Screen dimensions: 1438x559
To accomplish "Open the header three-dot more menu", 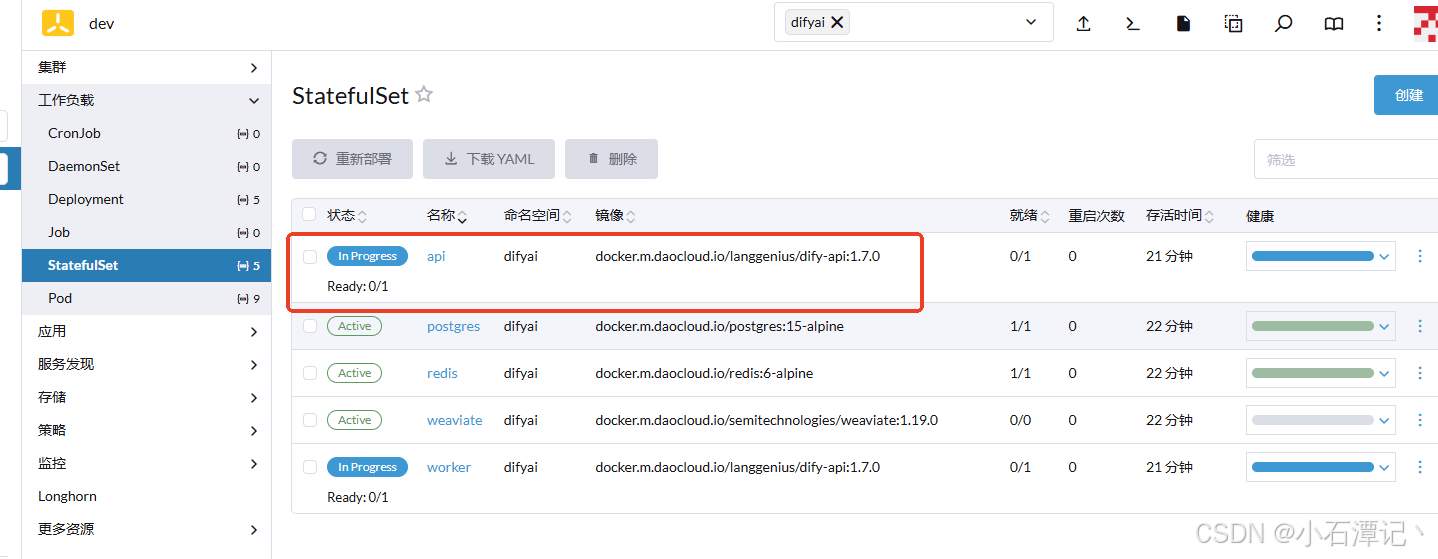I will [x=1379, y=23].
